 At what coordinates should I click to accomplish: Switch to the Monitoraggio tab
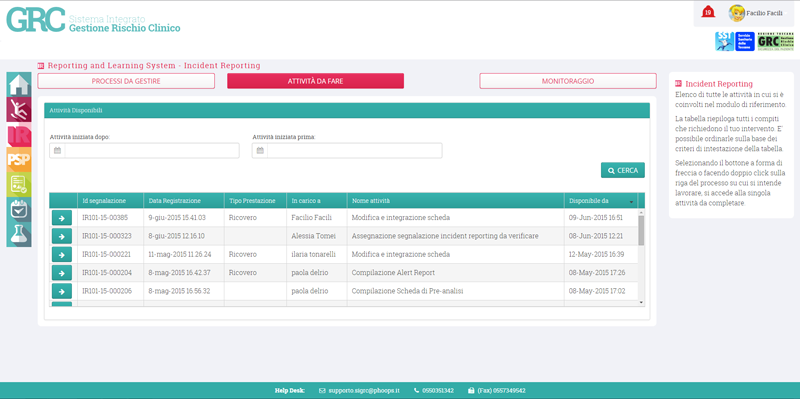(568, 81)
